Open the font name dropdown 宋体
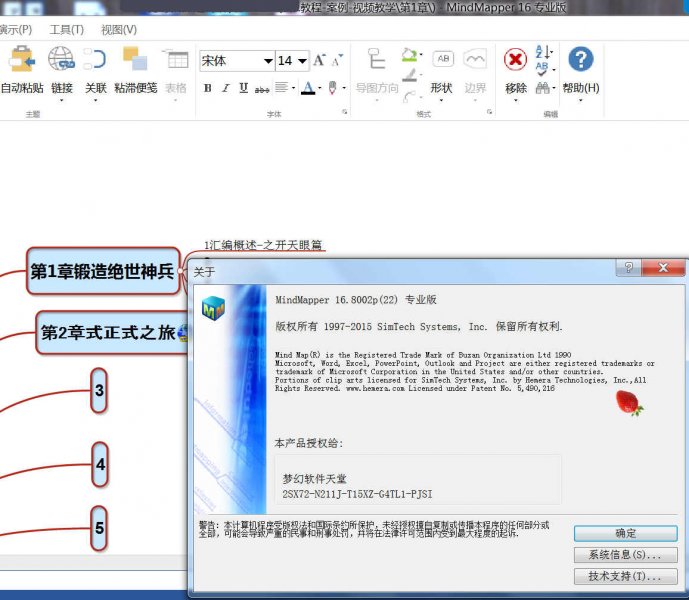Screen dimensions: 689x600 coord(268,61)
